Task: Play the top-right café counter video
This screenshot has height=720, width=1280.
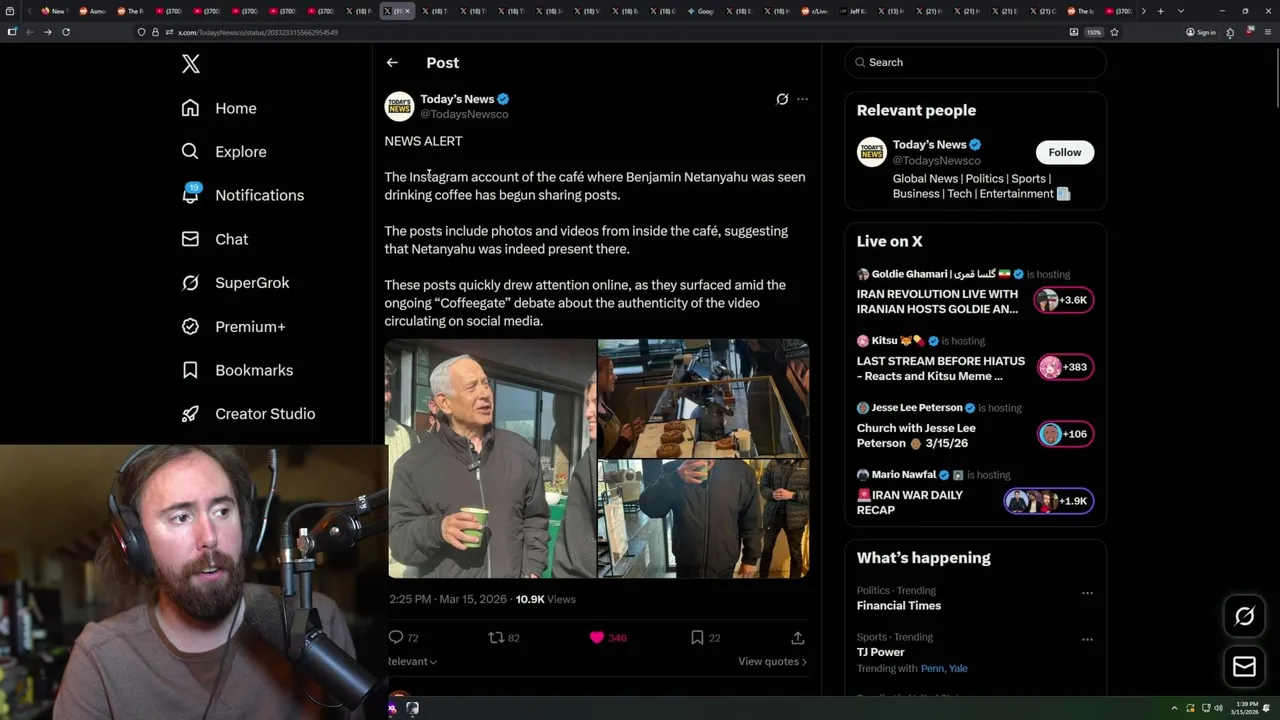Action: click(x=703, y=397)
